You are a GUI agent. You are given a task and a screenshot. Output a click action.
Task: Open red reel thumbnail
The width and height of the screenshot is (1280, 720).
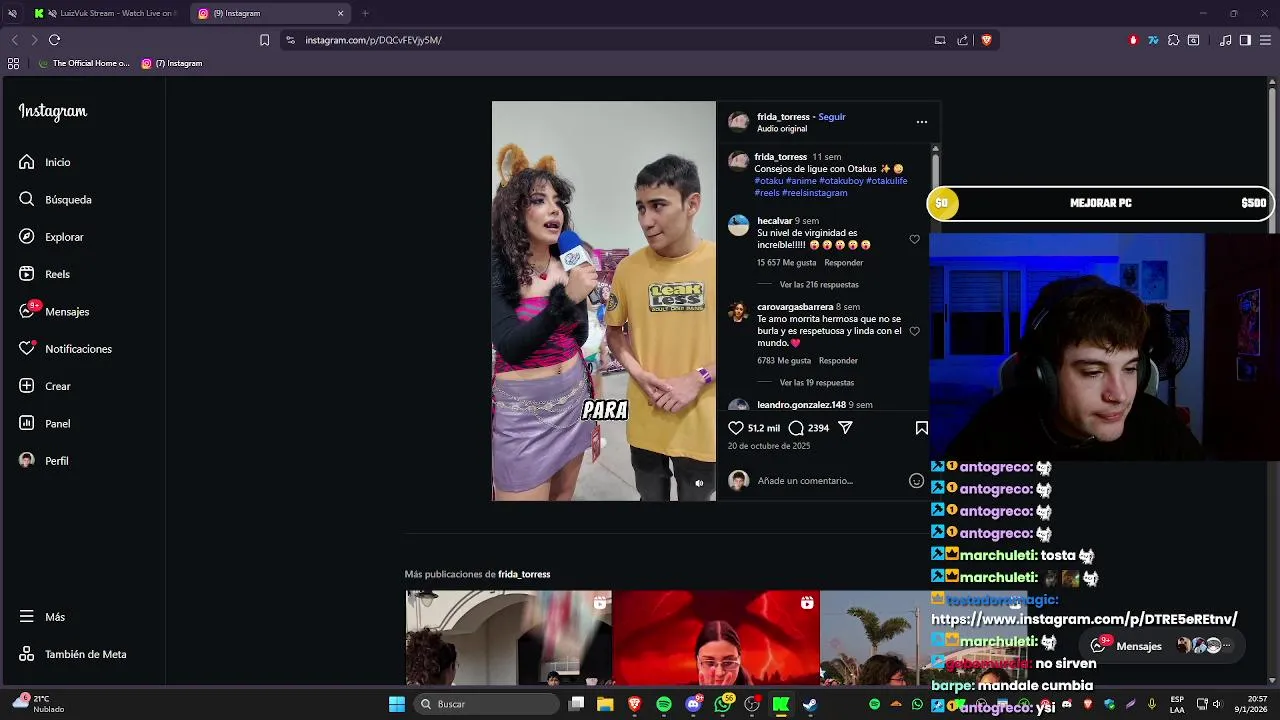point(715,638)
